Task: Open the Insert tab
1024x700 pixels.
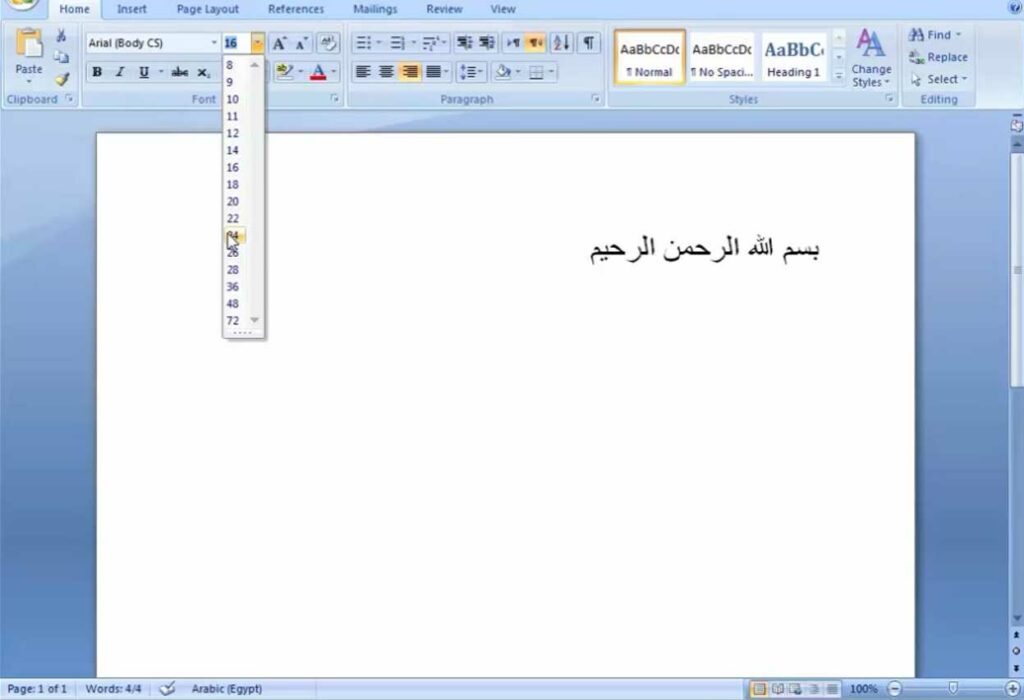Action: 131,9
